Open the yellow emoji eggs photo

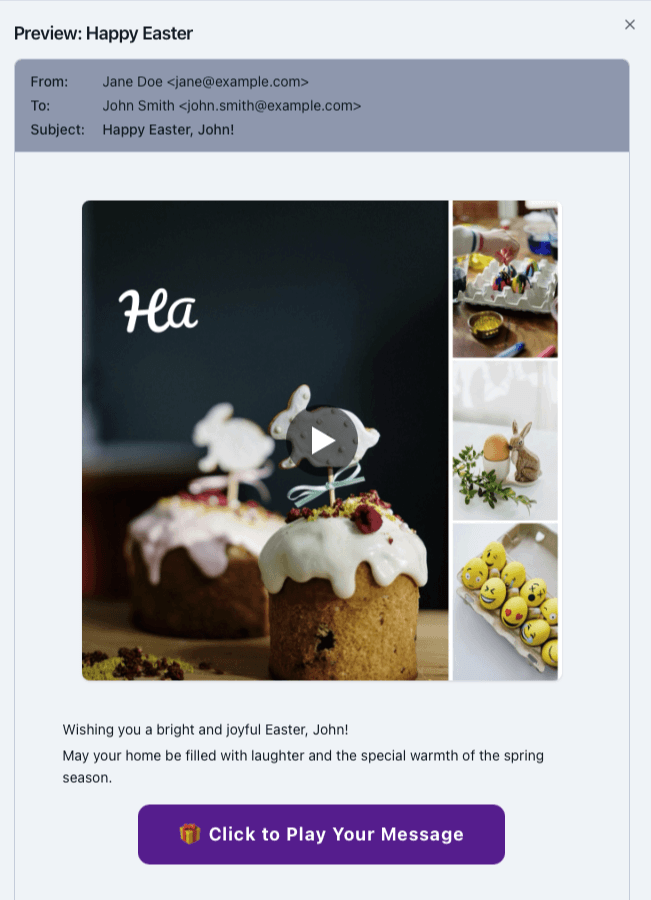tap(505, 602)
